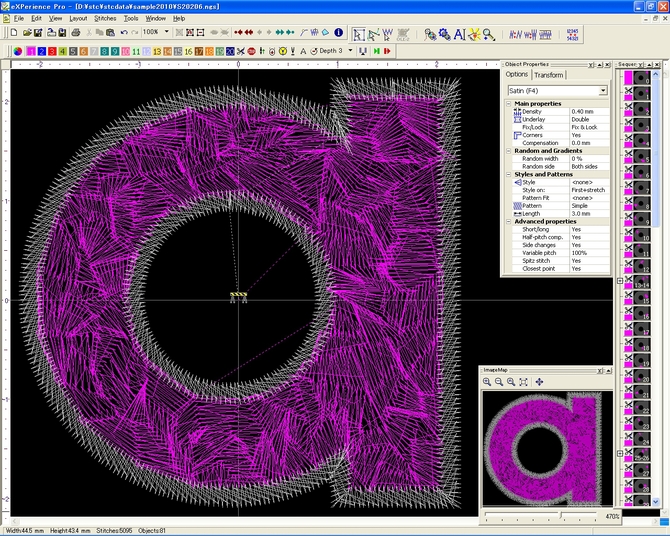
Task: Click the ImageMap pan arrows icon
Action: pos(539,382)
